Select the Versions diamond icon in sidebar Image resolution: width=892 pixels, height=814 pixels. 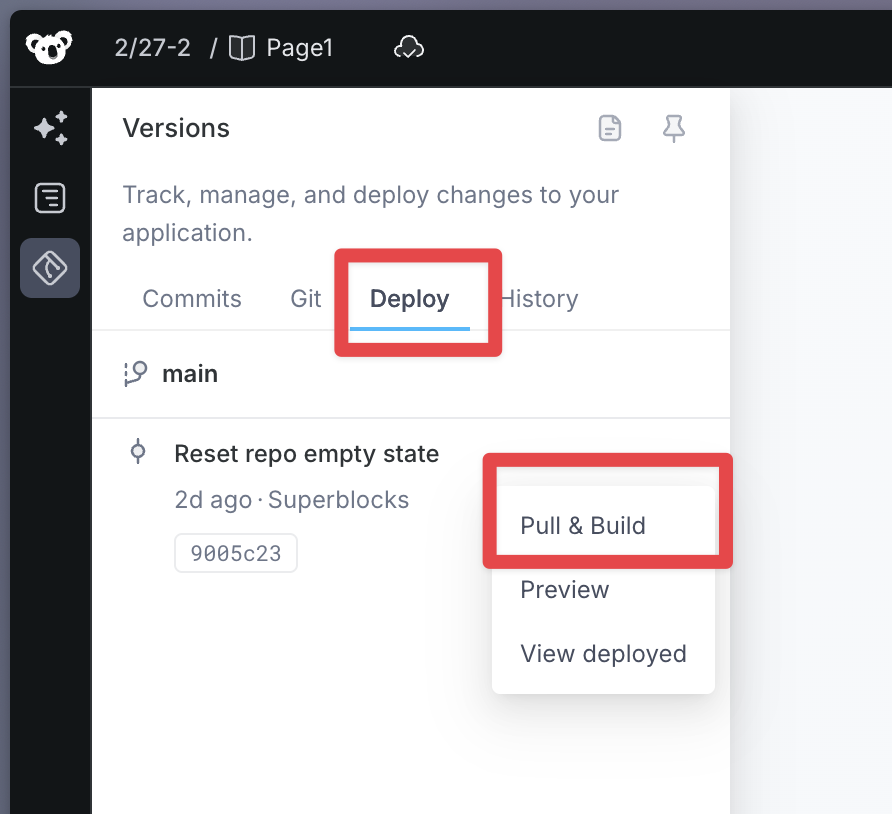coord(50,267)
